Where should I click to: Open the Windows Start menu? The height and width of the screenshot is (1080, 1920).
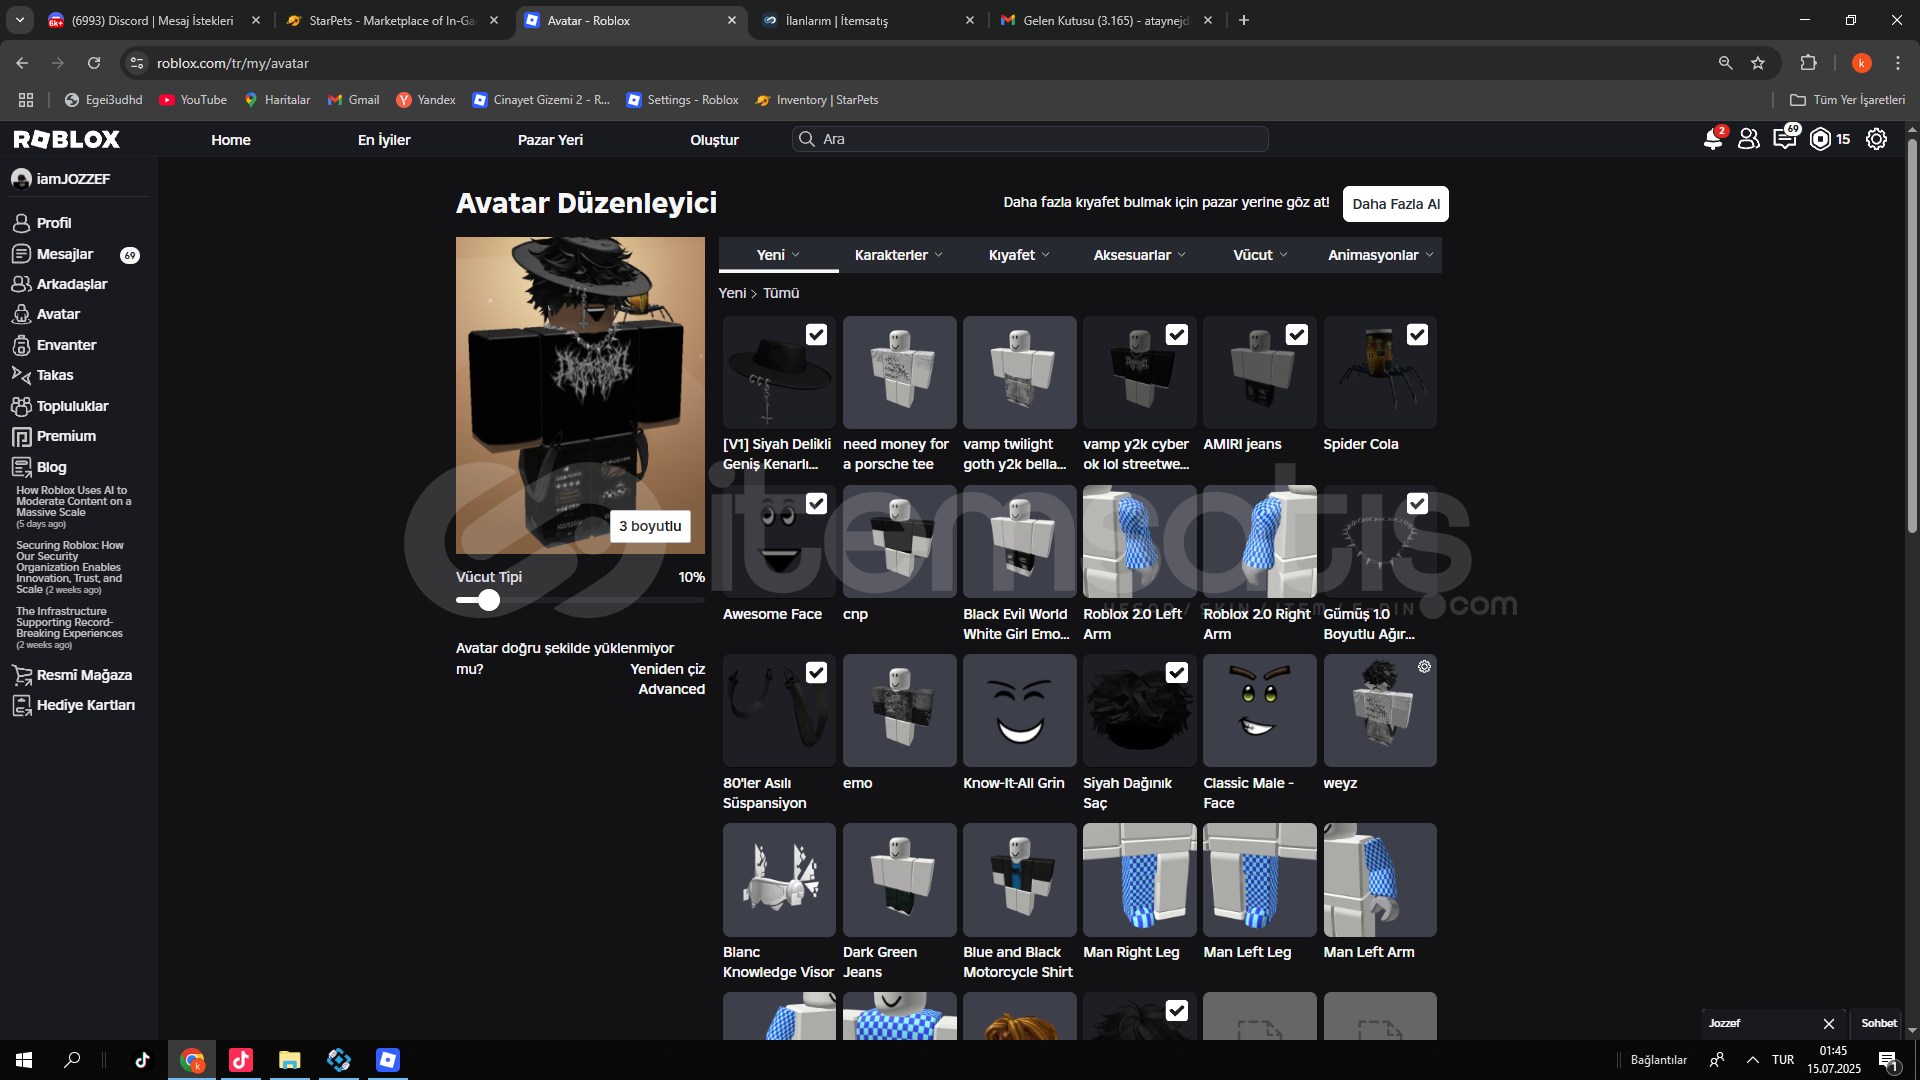click(x=24, y=1060)
